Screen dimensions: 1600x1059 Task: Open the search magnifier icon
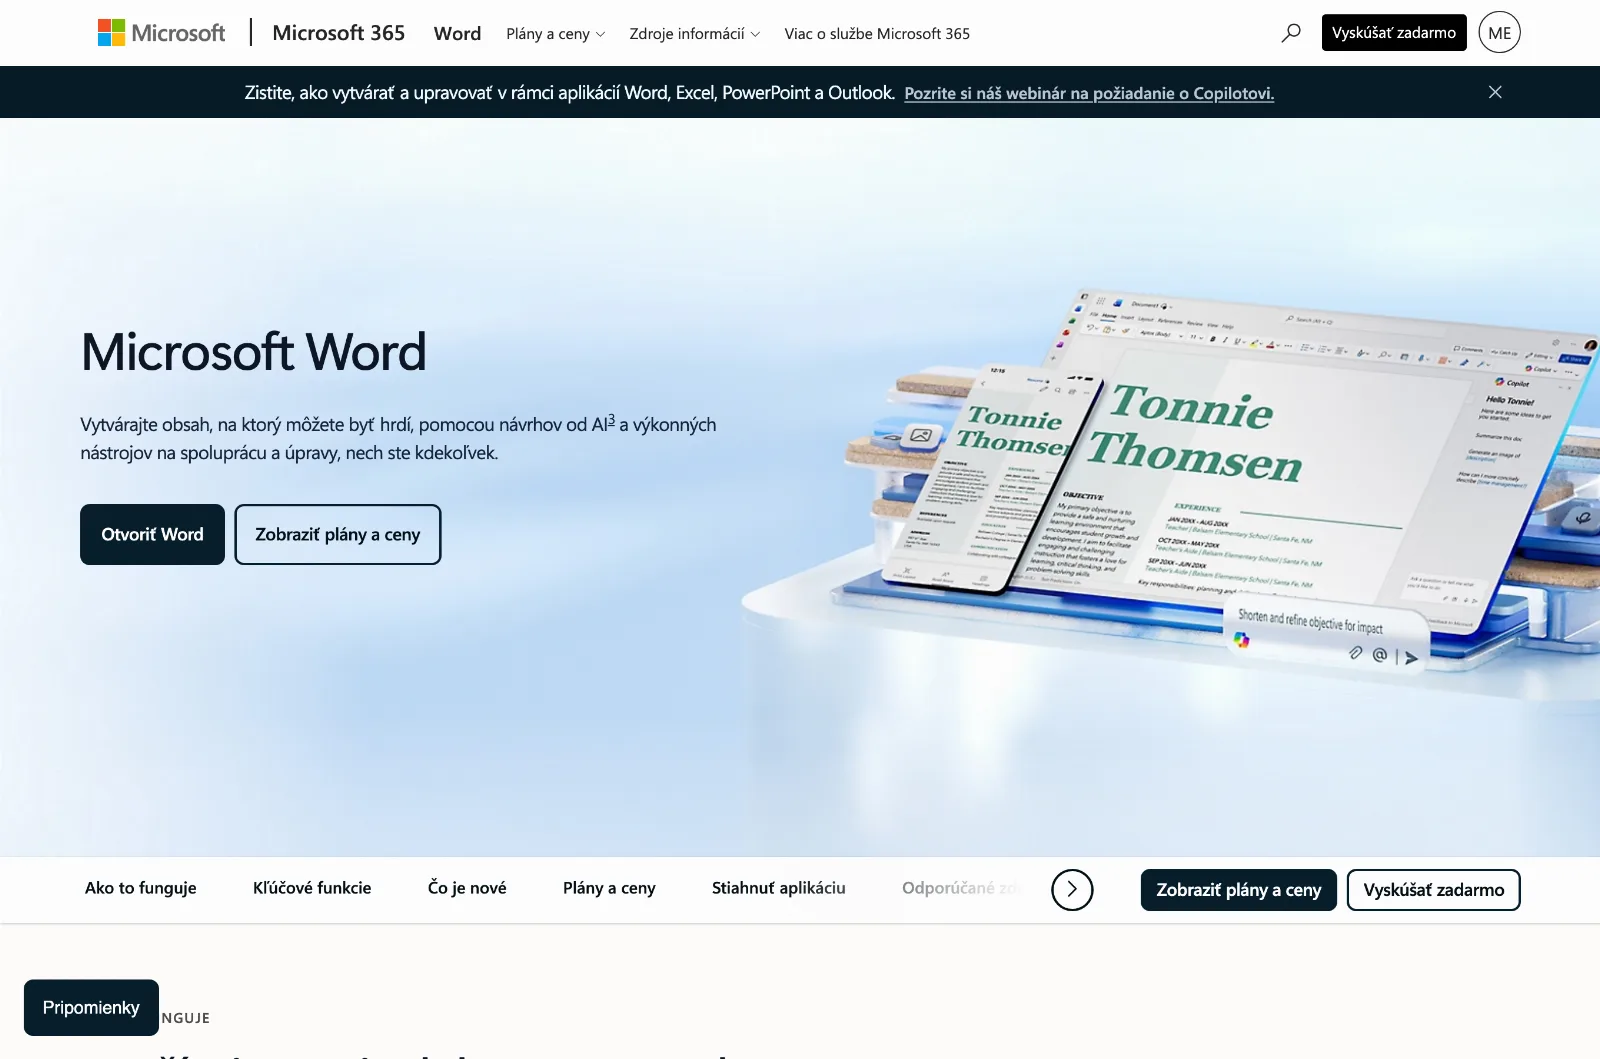[x=1291, y=33]
